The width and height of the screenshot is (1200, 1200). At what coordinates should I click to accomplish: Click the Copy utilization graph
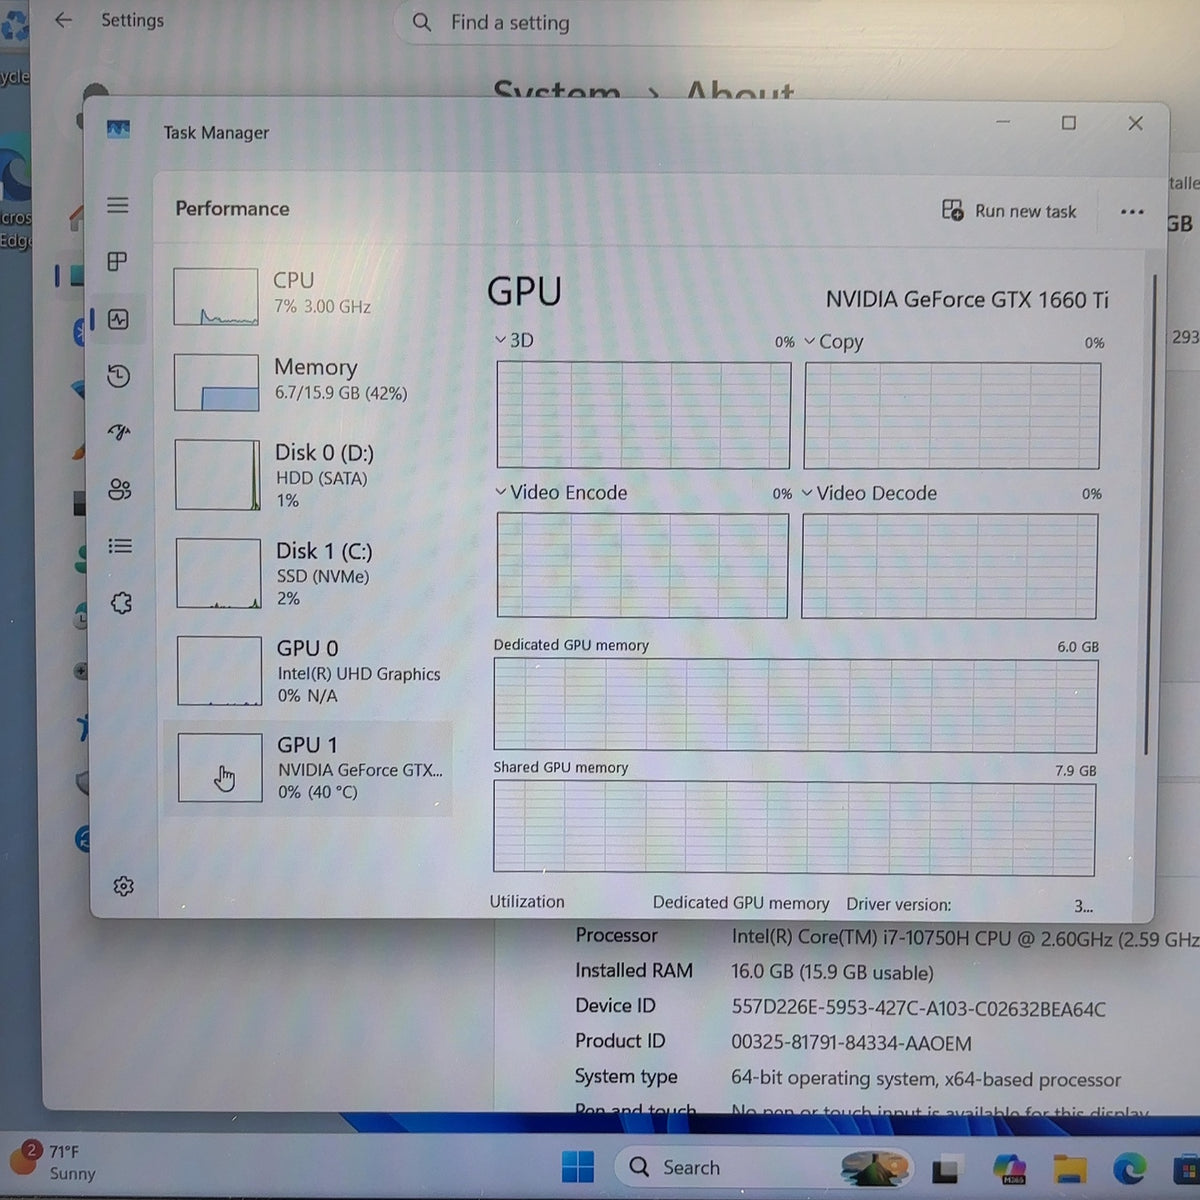(x=952, y=416)
